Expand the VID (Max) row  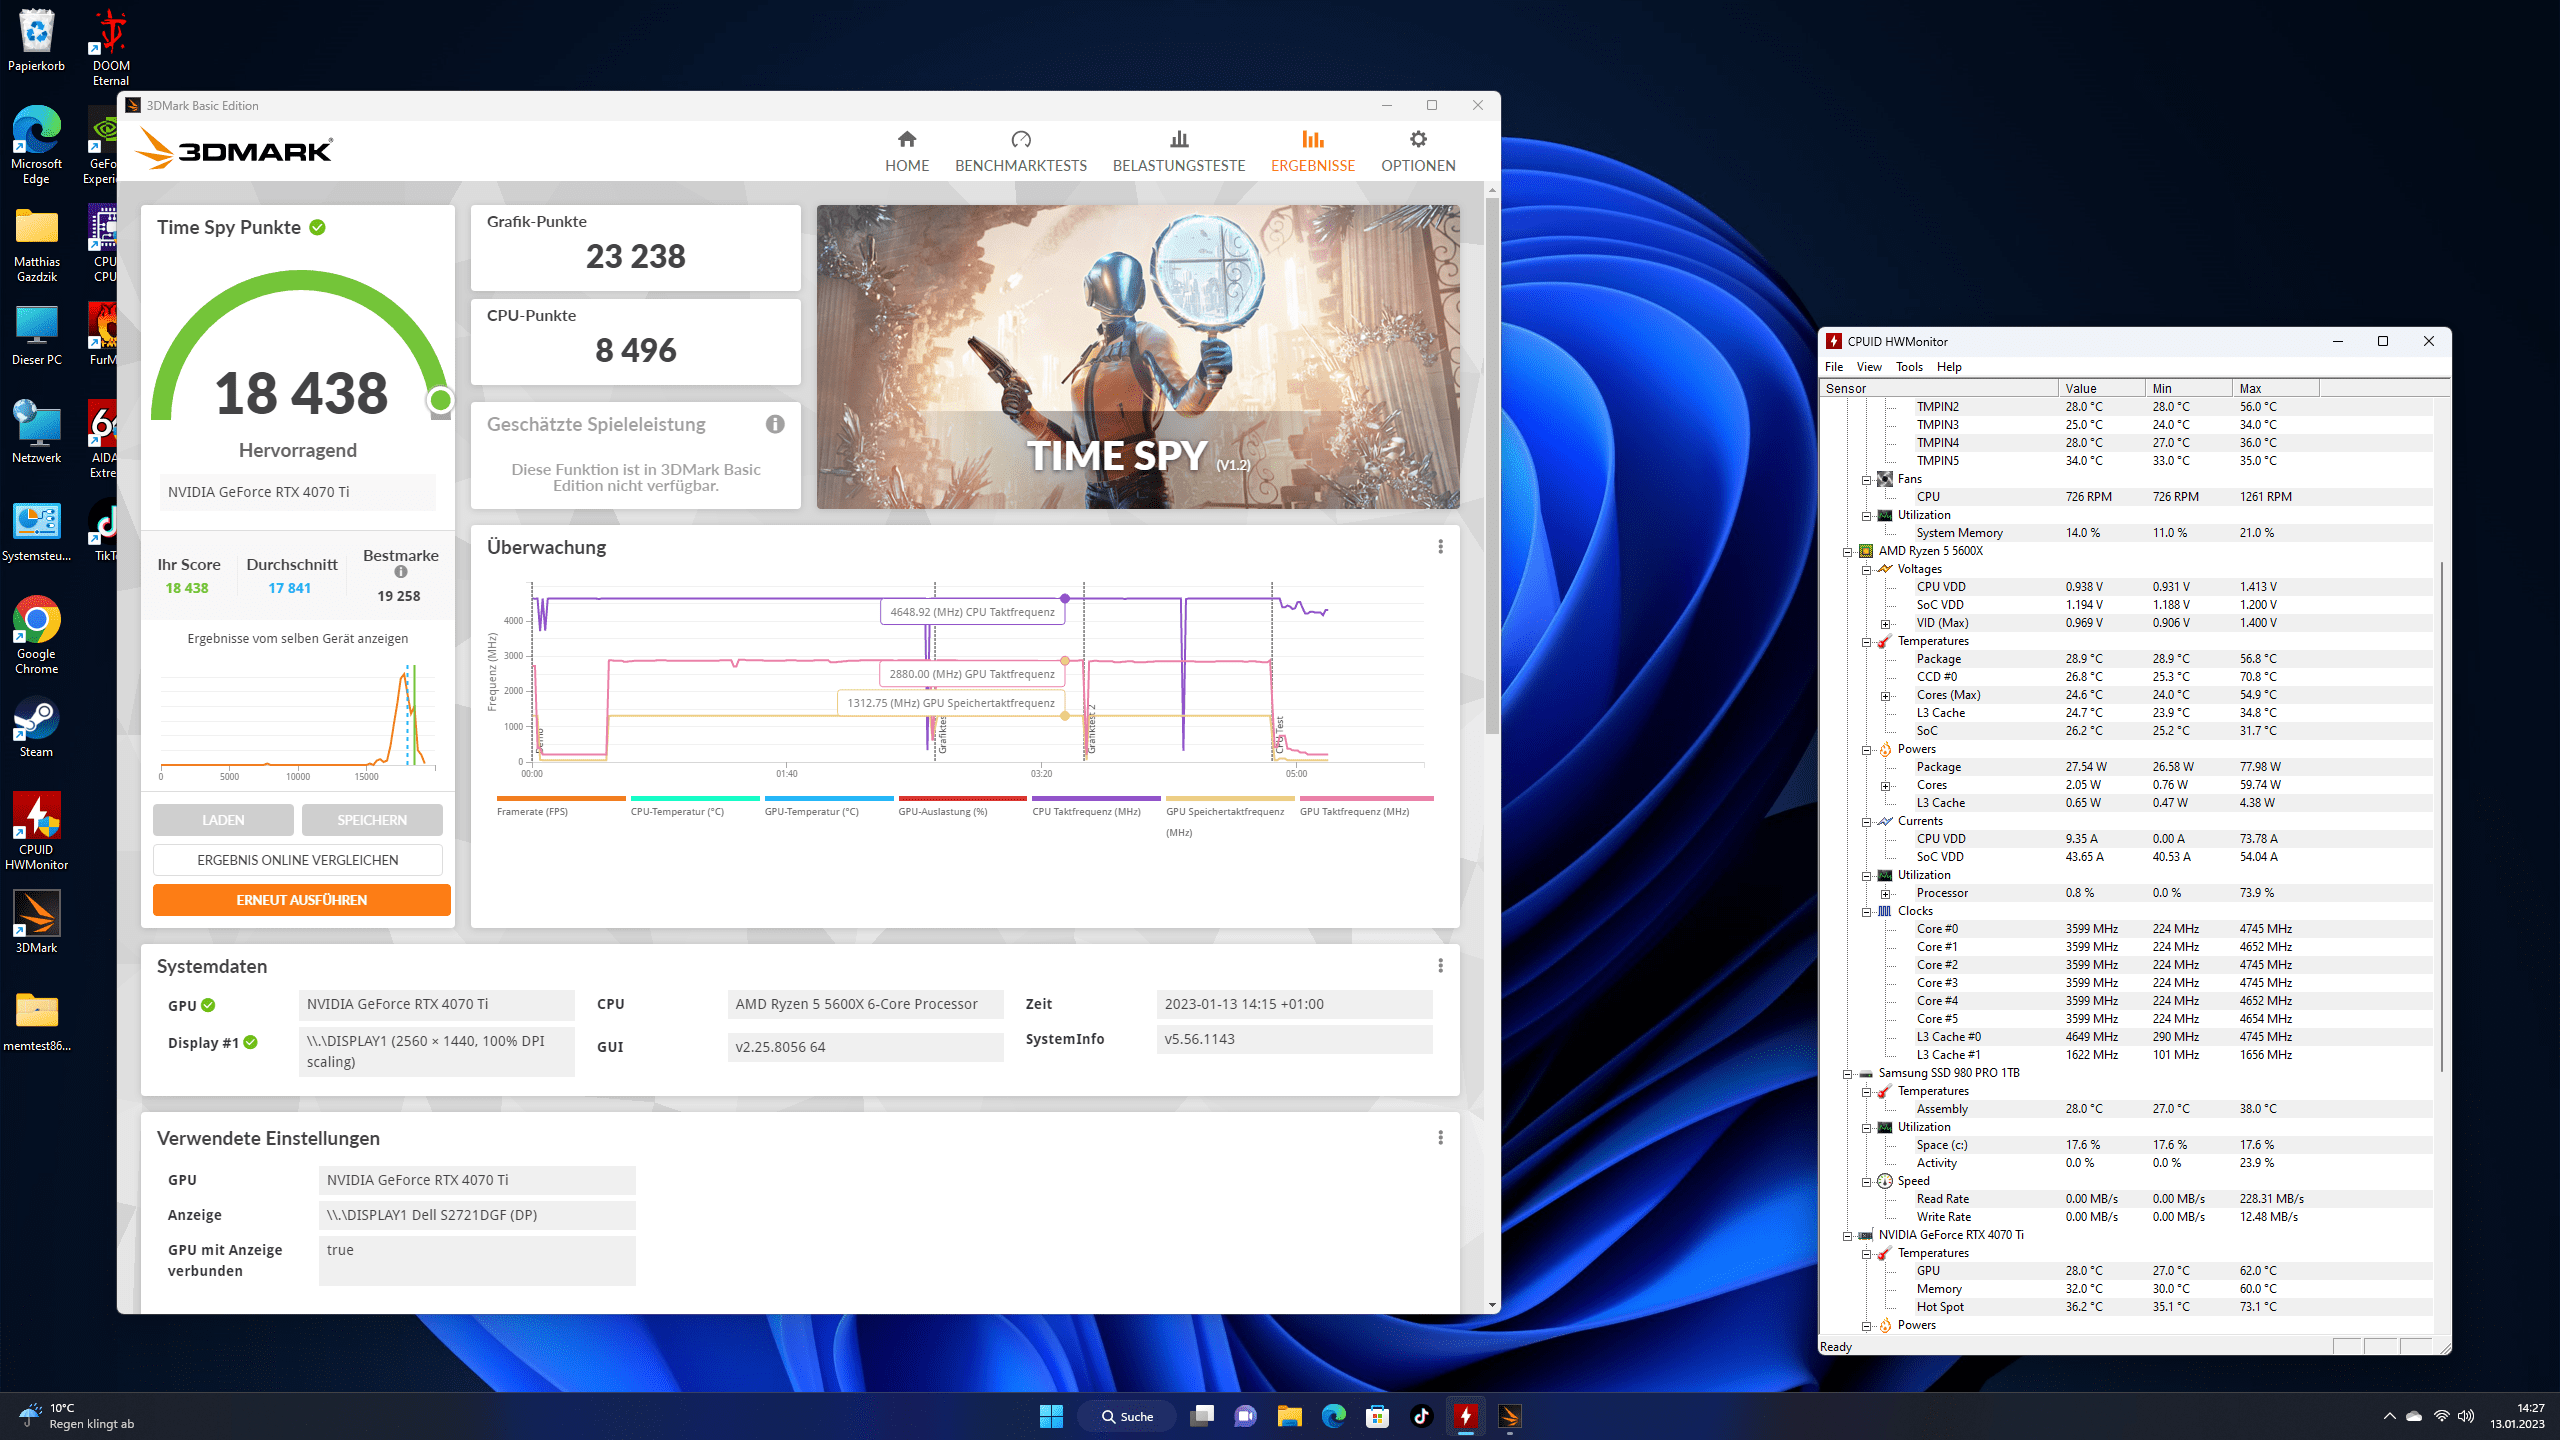pyautogui.click(x=1885, y=623)
